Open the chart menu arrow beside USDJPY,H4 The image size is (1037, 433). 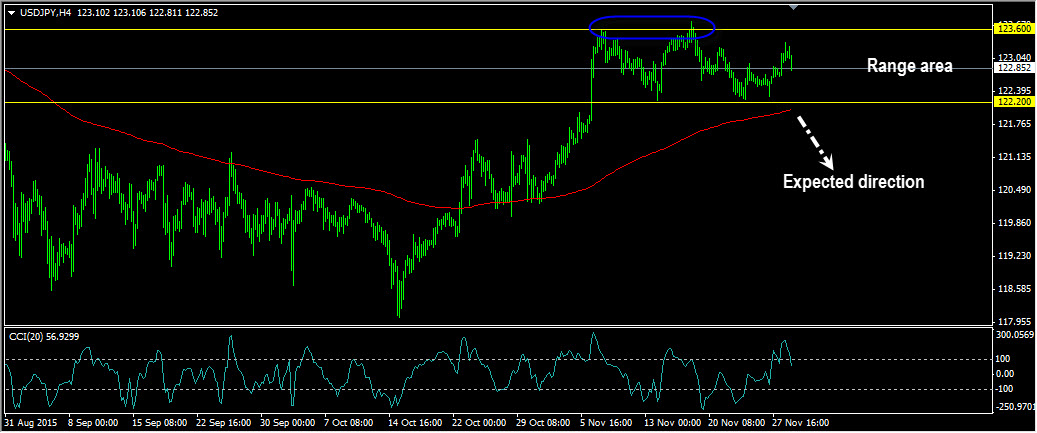[11, 13]
